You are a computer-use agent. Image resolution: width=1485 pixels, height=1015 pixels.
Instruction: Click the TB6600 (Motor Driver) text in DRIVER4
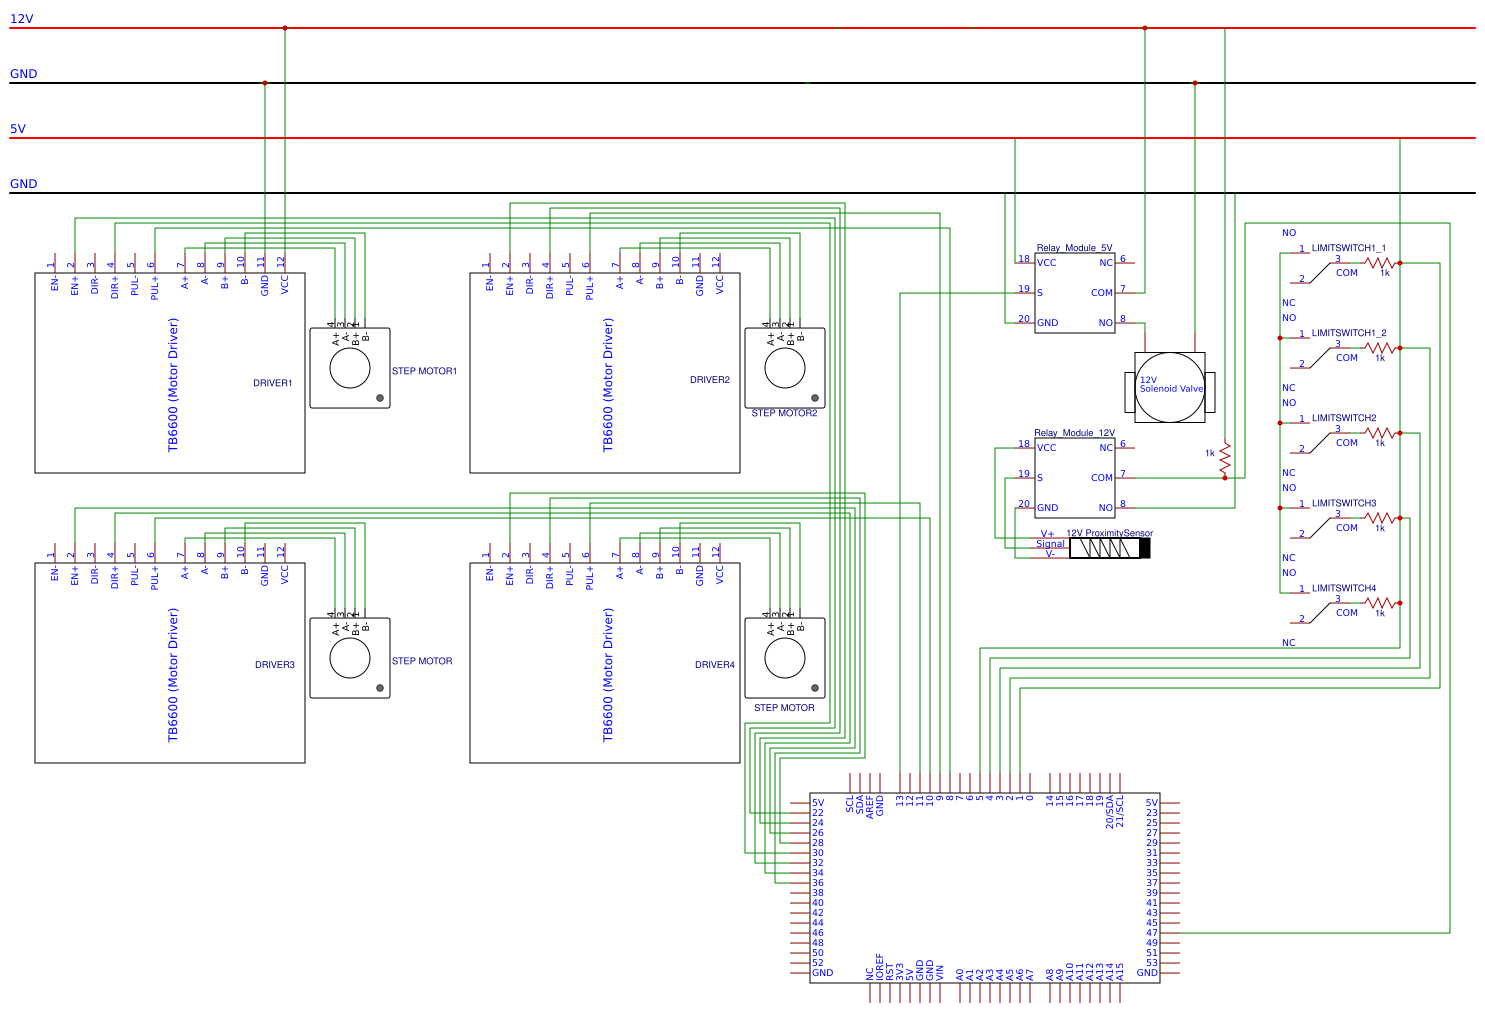(608, 675)
